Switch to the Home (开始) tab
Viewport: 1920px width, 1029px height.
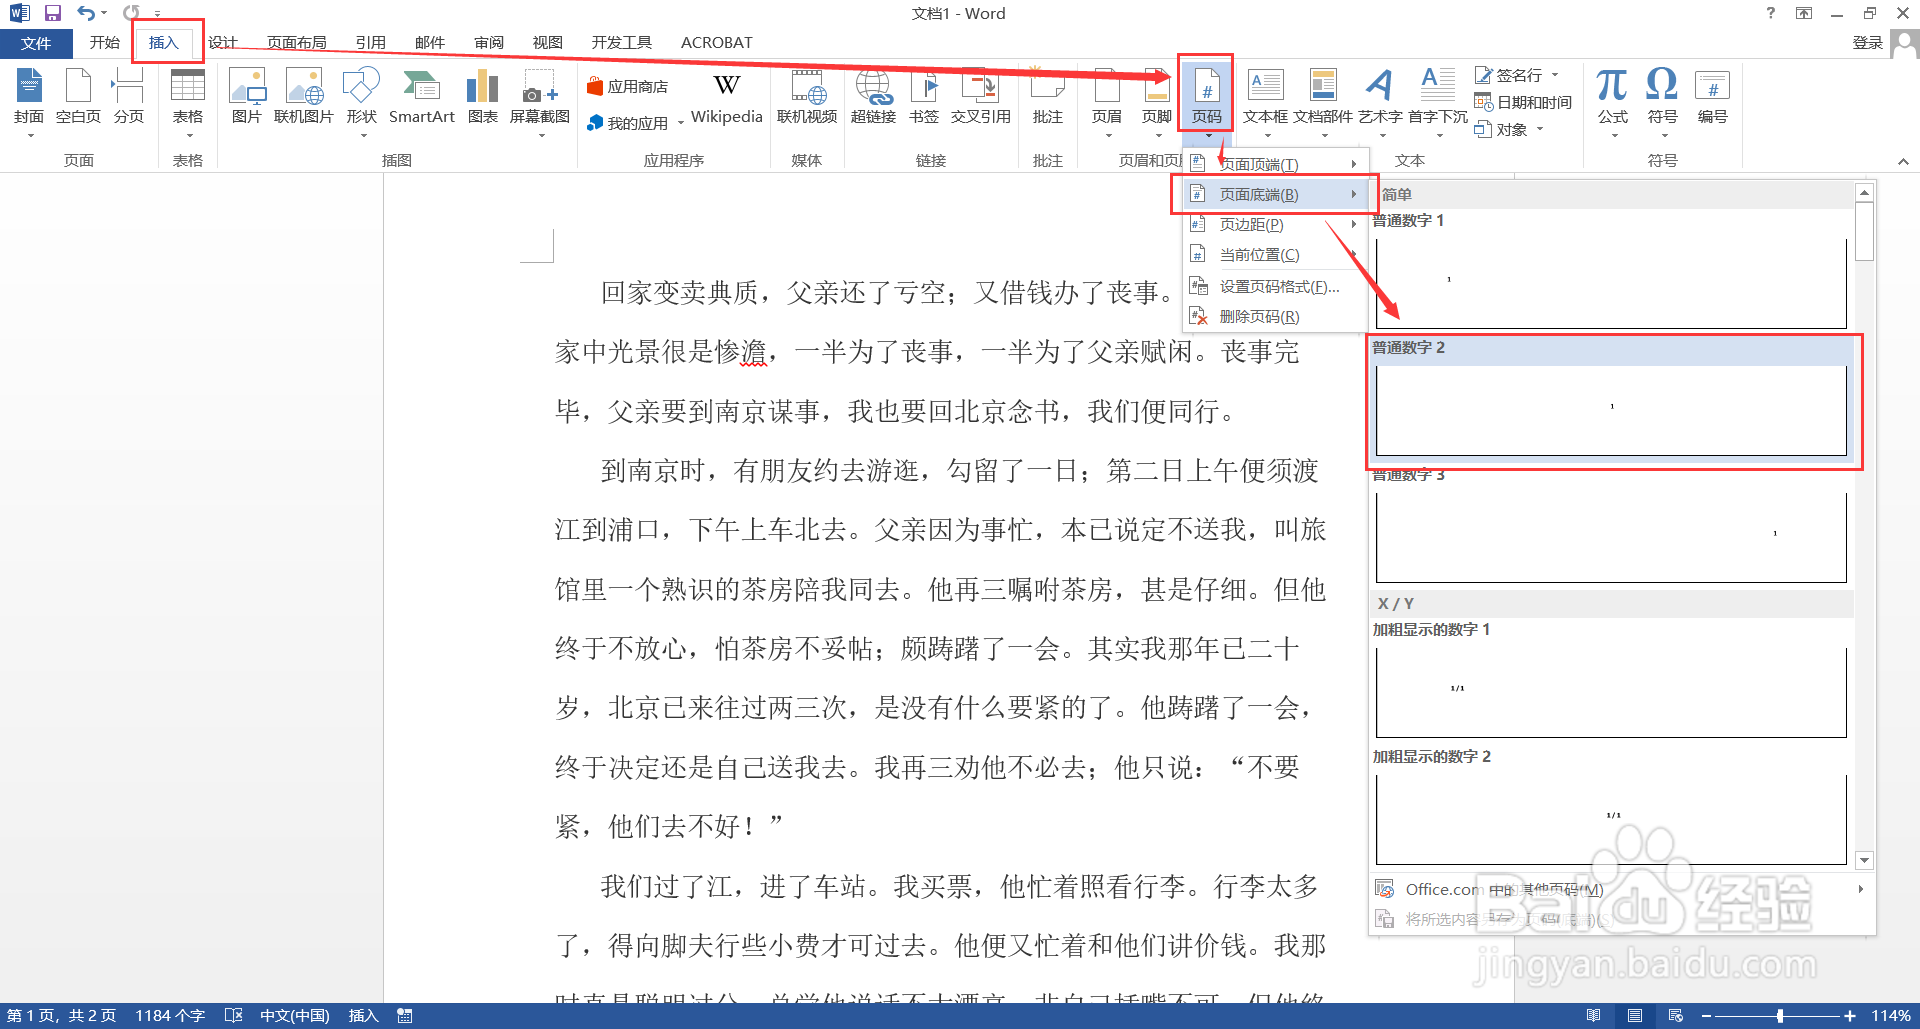(104, 42)
